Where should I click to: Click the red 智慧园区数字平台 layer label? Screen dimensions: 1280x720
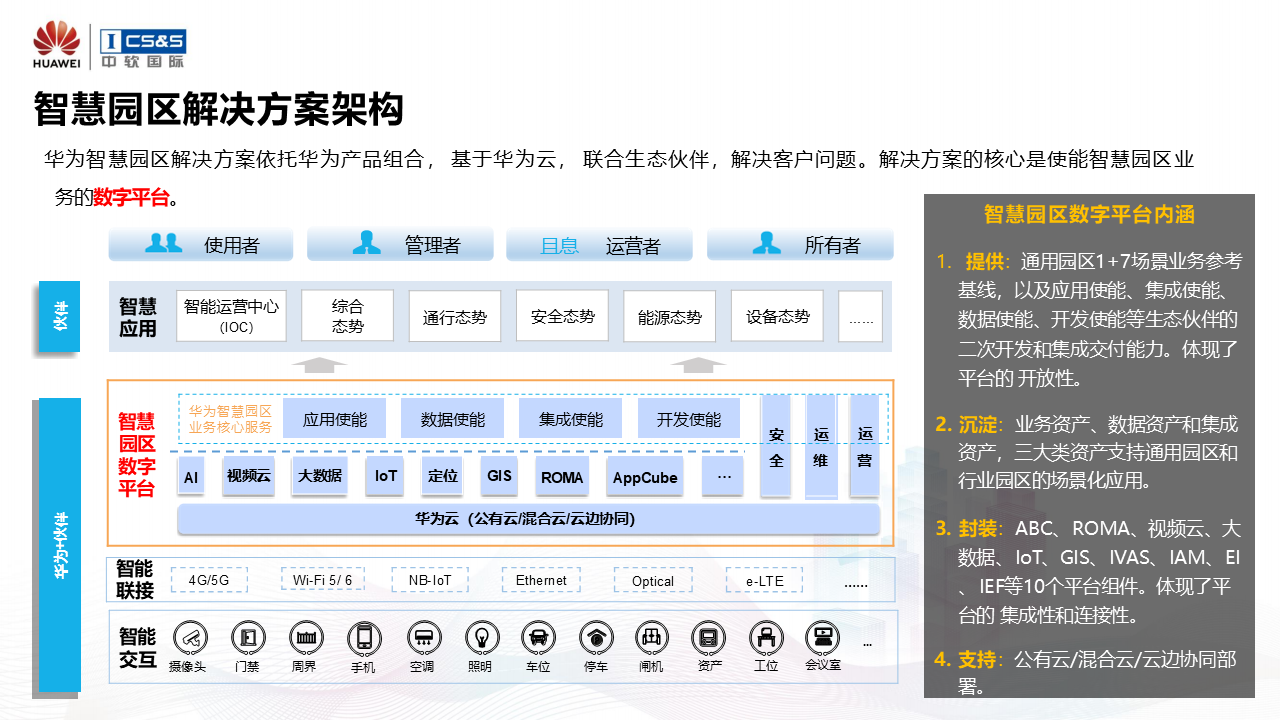pyautogui.click(x=137, y=455)
